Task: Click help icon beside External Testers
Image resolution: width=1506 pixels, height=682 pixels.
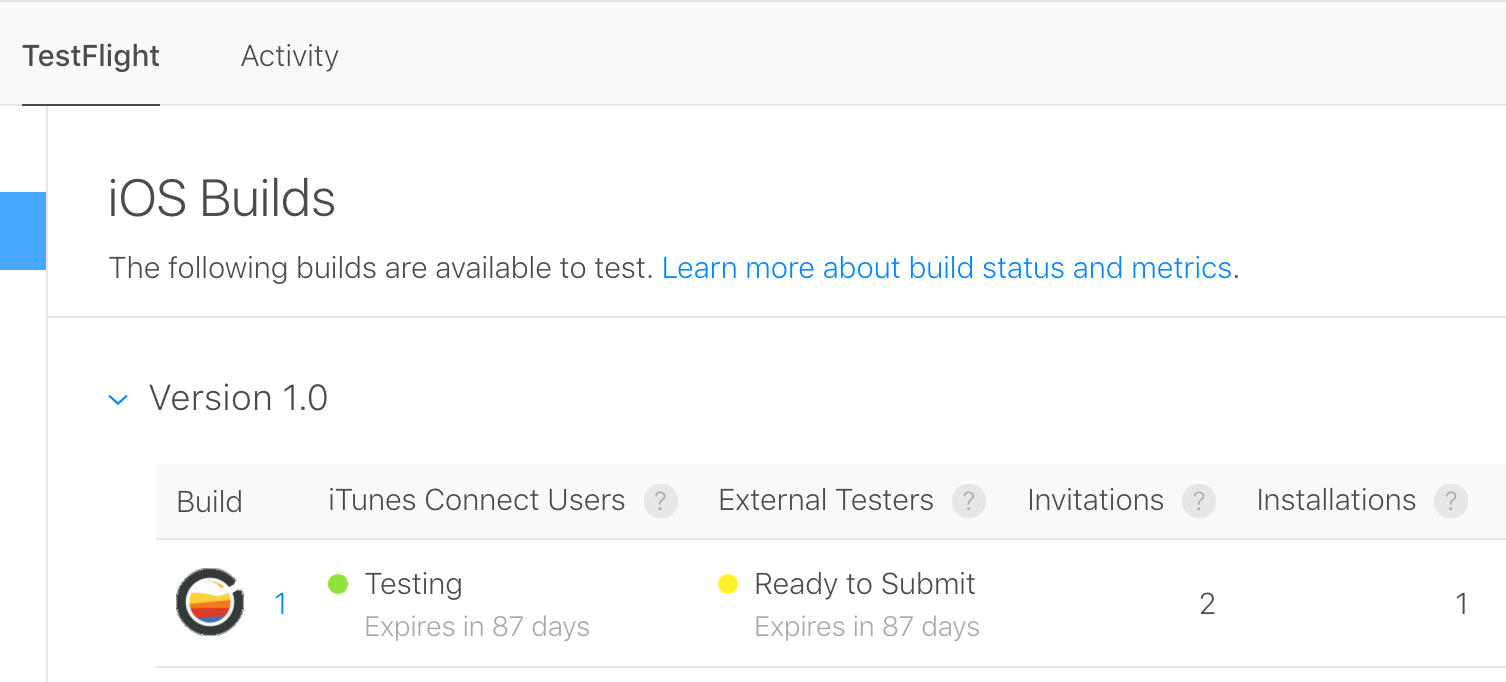Action: point(969,501)
